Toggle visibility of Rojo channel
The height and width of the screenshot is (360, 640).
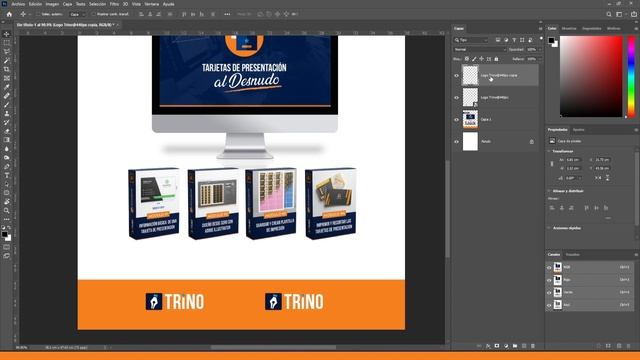(549, 280)
